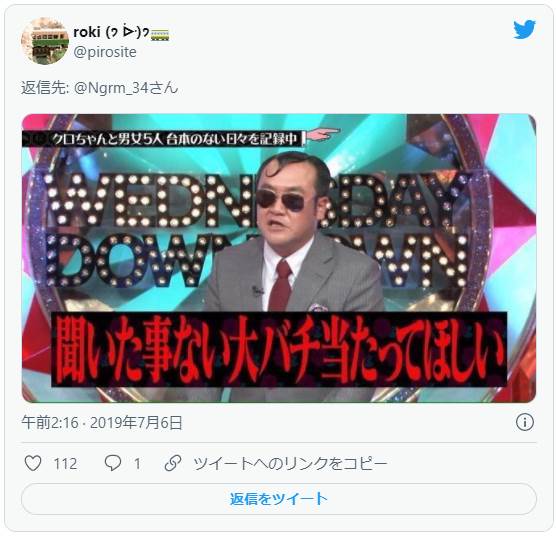Image resolution: width=556 pixels, height=536 pixels.
Task: Click the red caption 聞いた事ない大バチ当たってほしい
Action: point(279,349)
